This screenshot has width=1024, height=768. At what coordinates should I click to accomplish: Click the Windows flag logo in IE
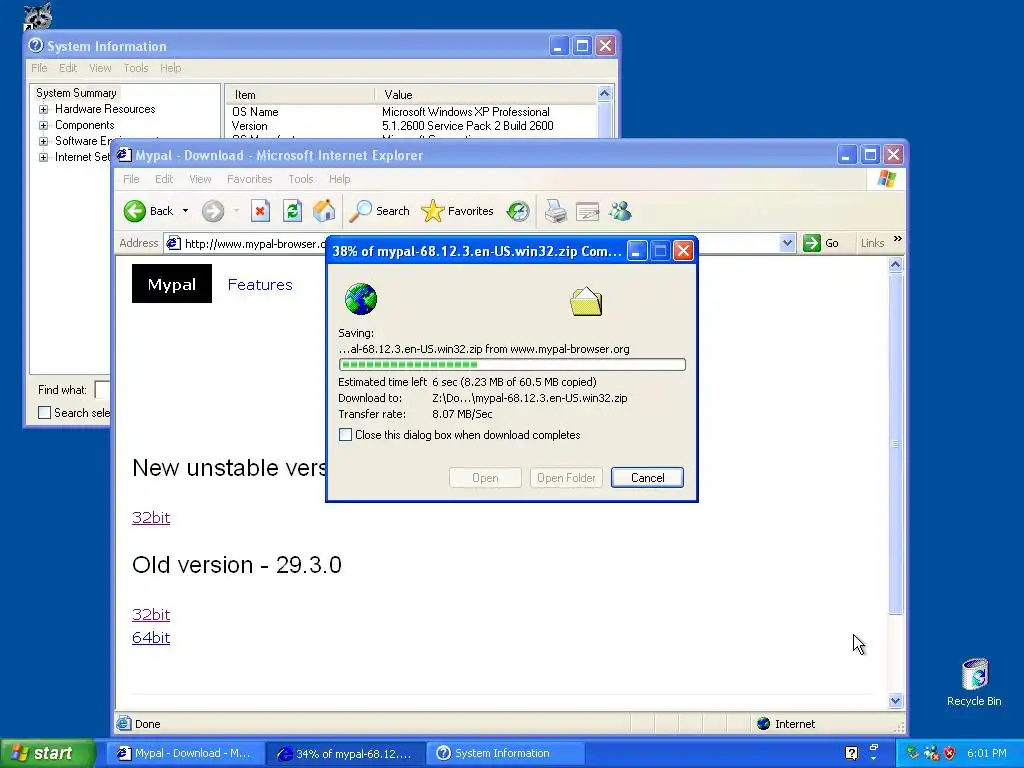point(887,178)
